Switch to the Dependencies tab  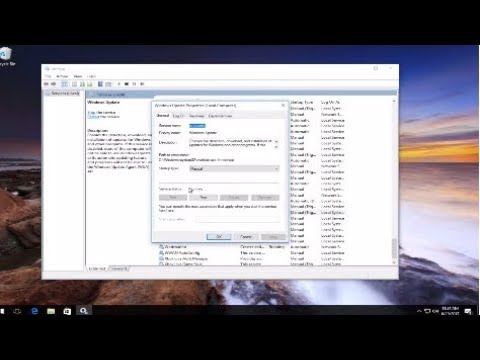coord(220,116)
